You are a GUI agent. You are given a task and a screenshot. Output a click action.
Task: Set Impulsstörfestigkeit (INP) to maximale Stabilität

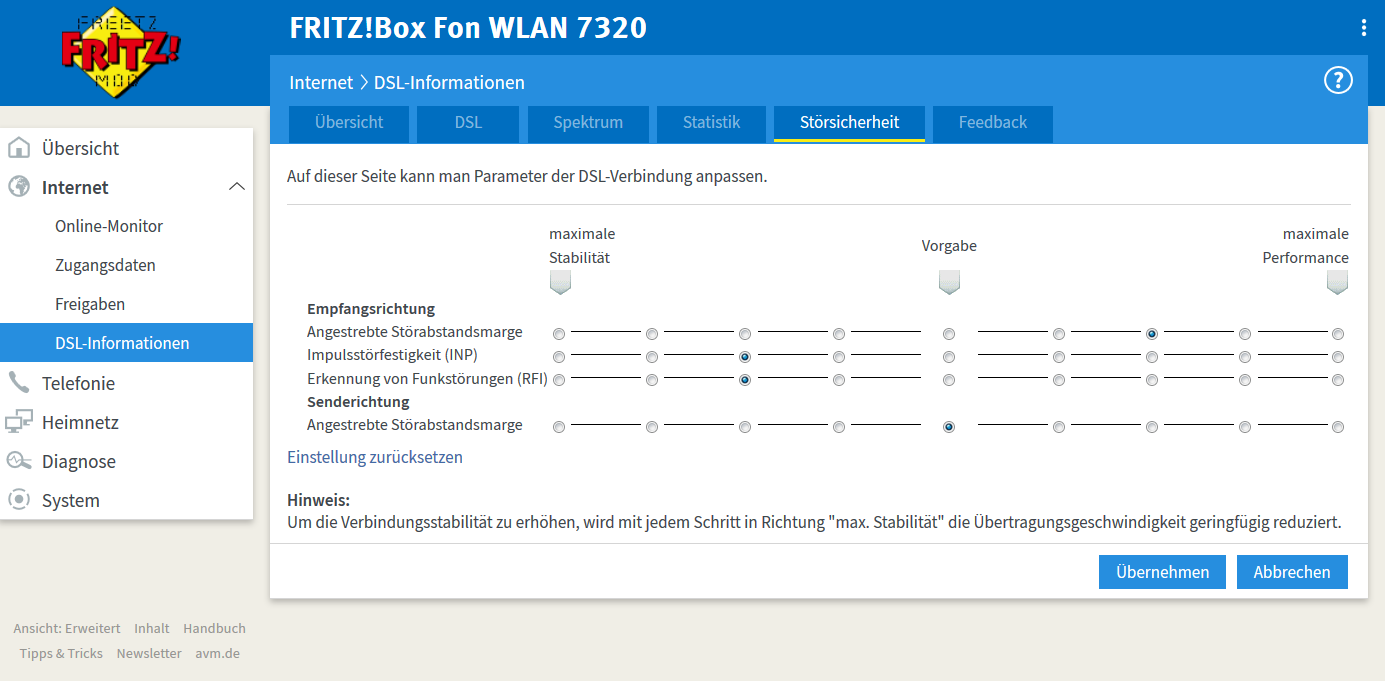[559, 357]
